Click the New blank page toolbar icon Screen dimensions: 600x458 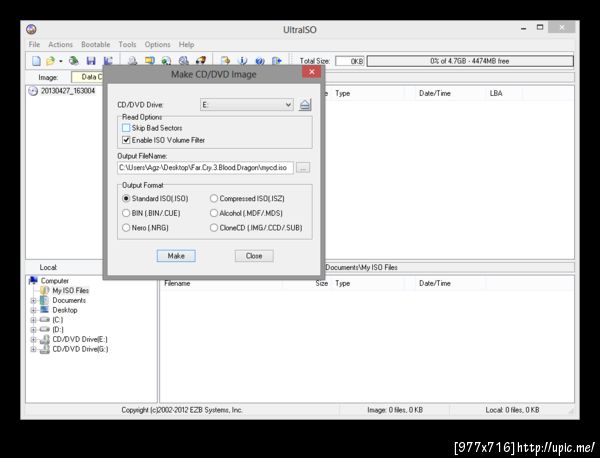pyautogui.click(x=36, y=61)
